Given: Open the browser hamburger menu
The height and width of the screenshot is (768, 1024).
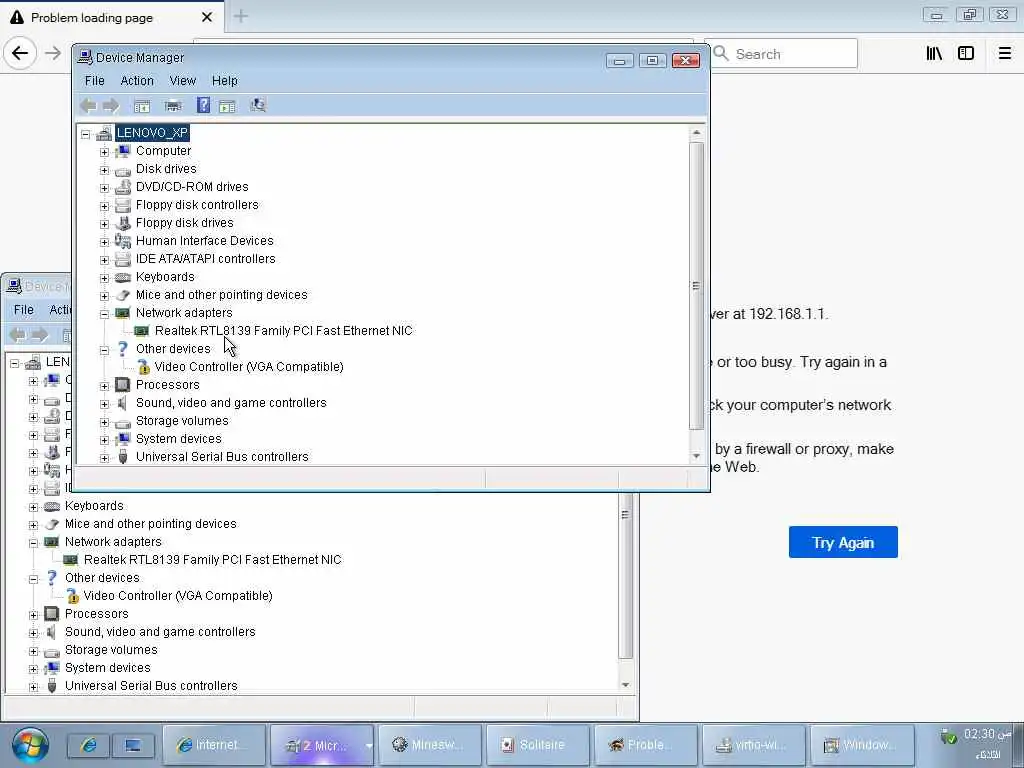Looking at the screenshot, I should 1005,54.
